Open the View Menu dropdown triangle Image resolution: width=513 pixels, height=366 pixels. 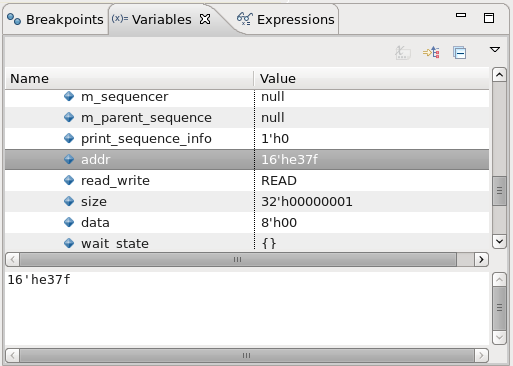coord(495,50)
